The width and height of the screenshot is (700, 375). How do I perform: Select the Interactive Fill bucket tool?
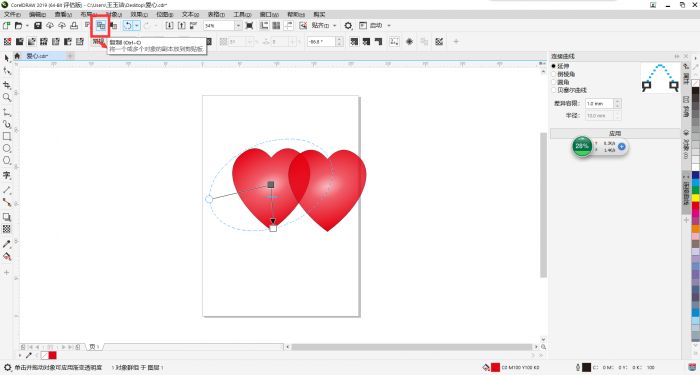(x=7, y=256)
